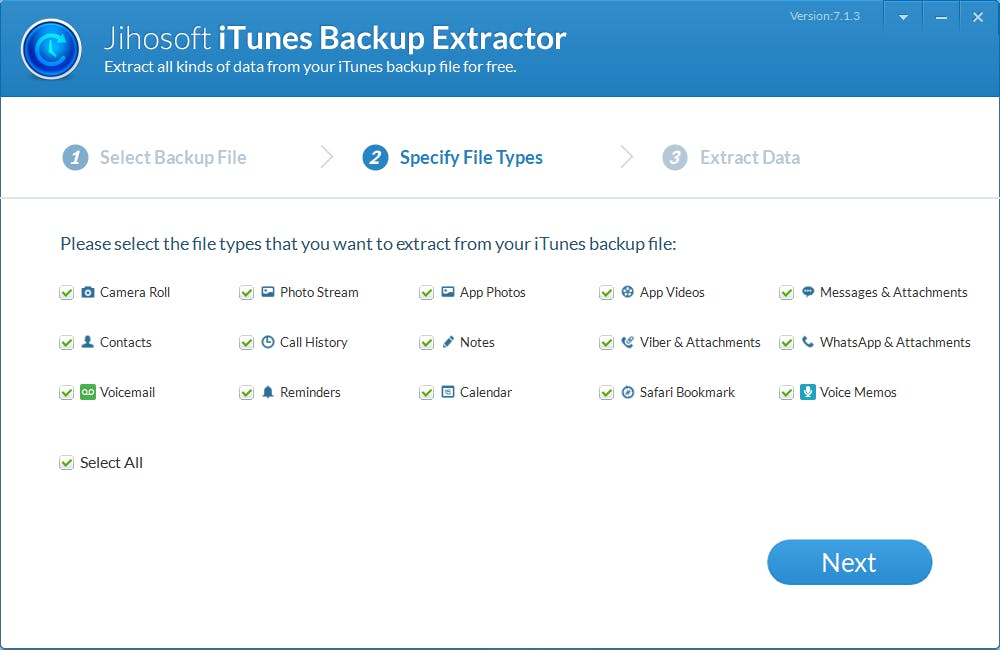Go to step 3 Extract Data
This screenshot has width=1000, height=650.
[731, 157]
